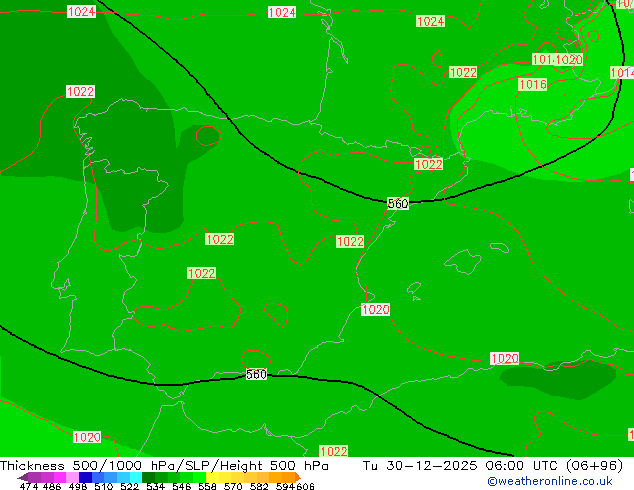Pick the brightest lime green legend swatch
Image resolution: width=634 pixels, height=490 pixels.
click(200, 477)
